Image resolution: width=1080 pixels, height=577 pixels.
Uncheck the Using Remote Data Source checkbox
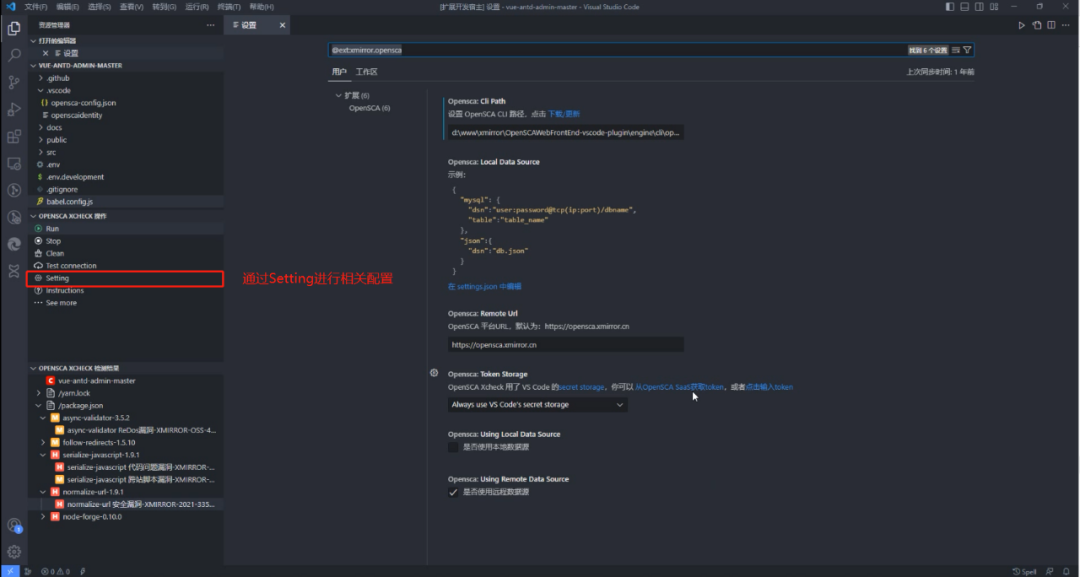tap(453, 492)
